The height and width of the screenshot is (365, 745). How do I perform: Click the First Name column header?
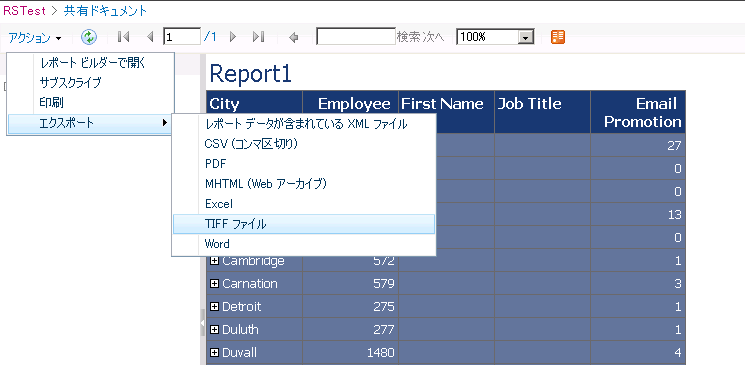pos(446,112)
